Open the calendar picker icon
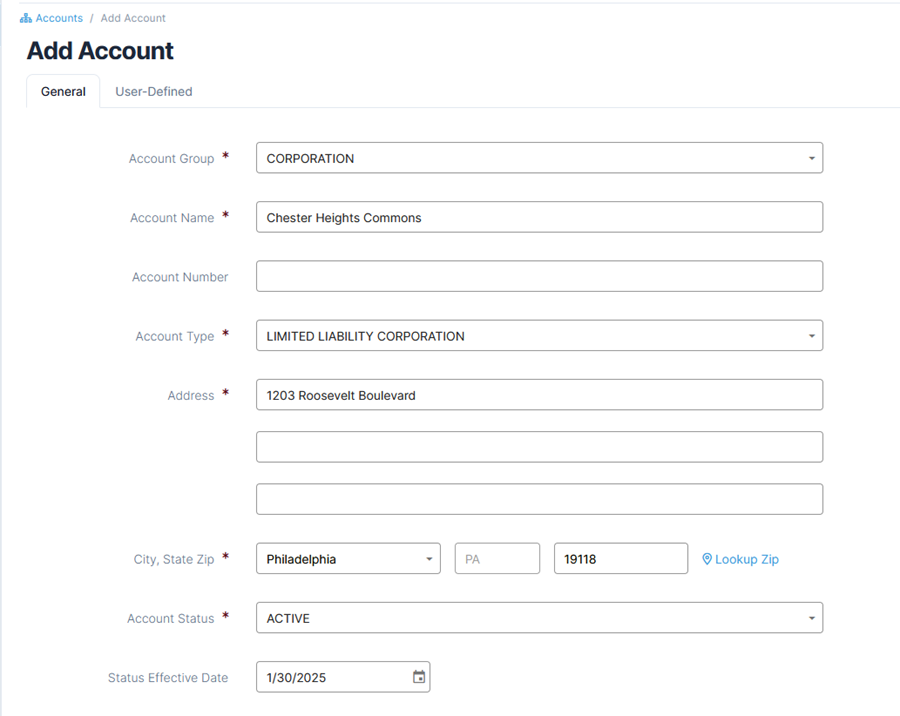The width and height of the screenshot is (900, 716). click(419, 677)
